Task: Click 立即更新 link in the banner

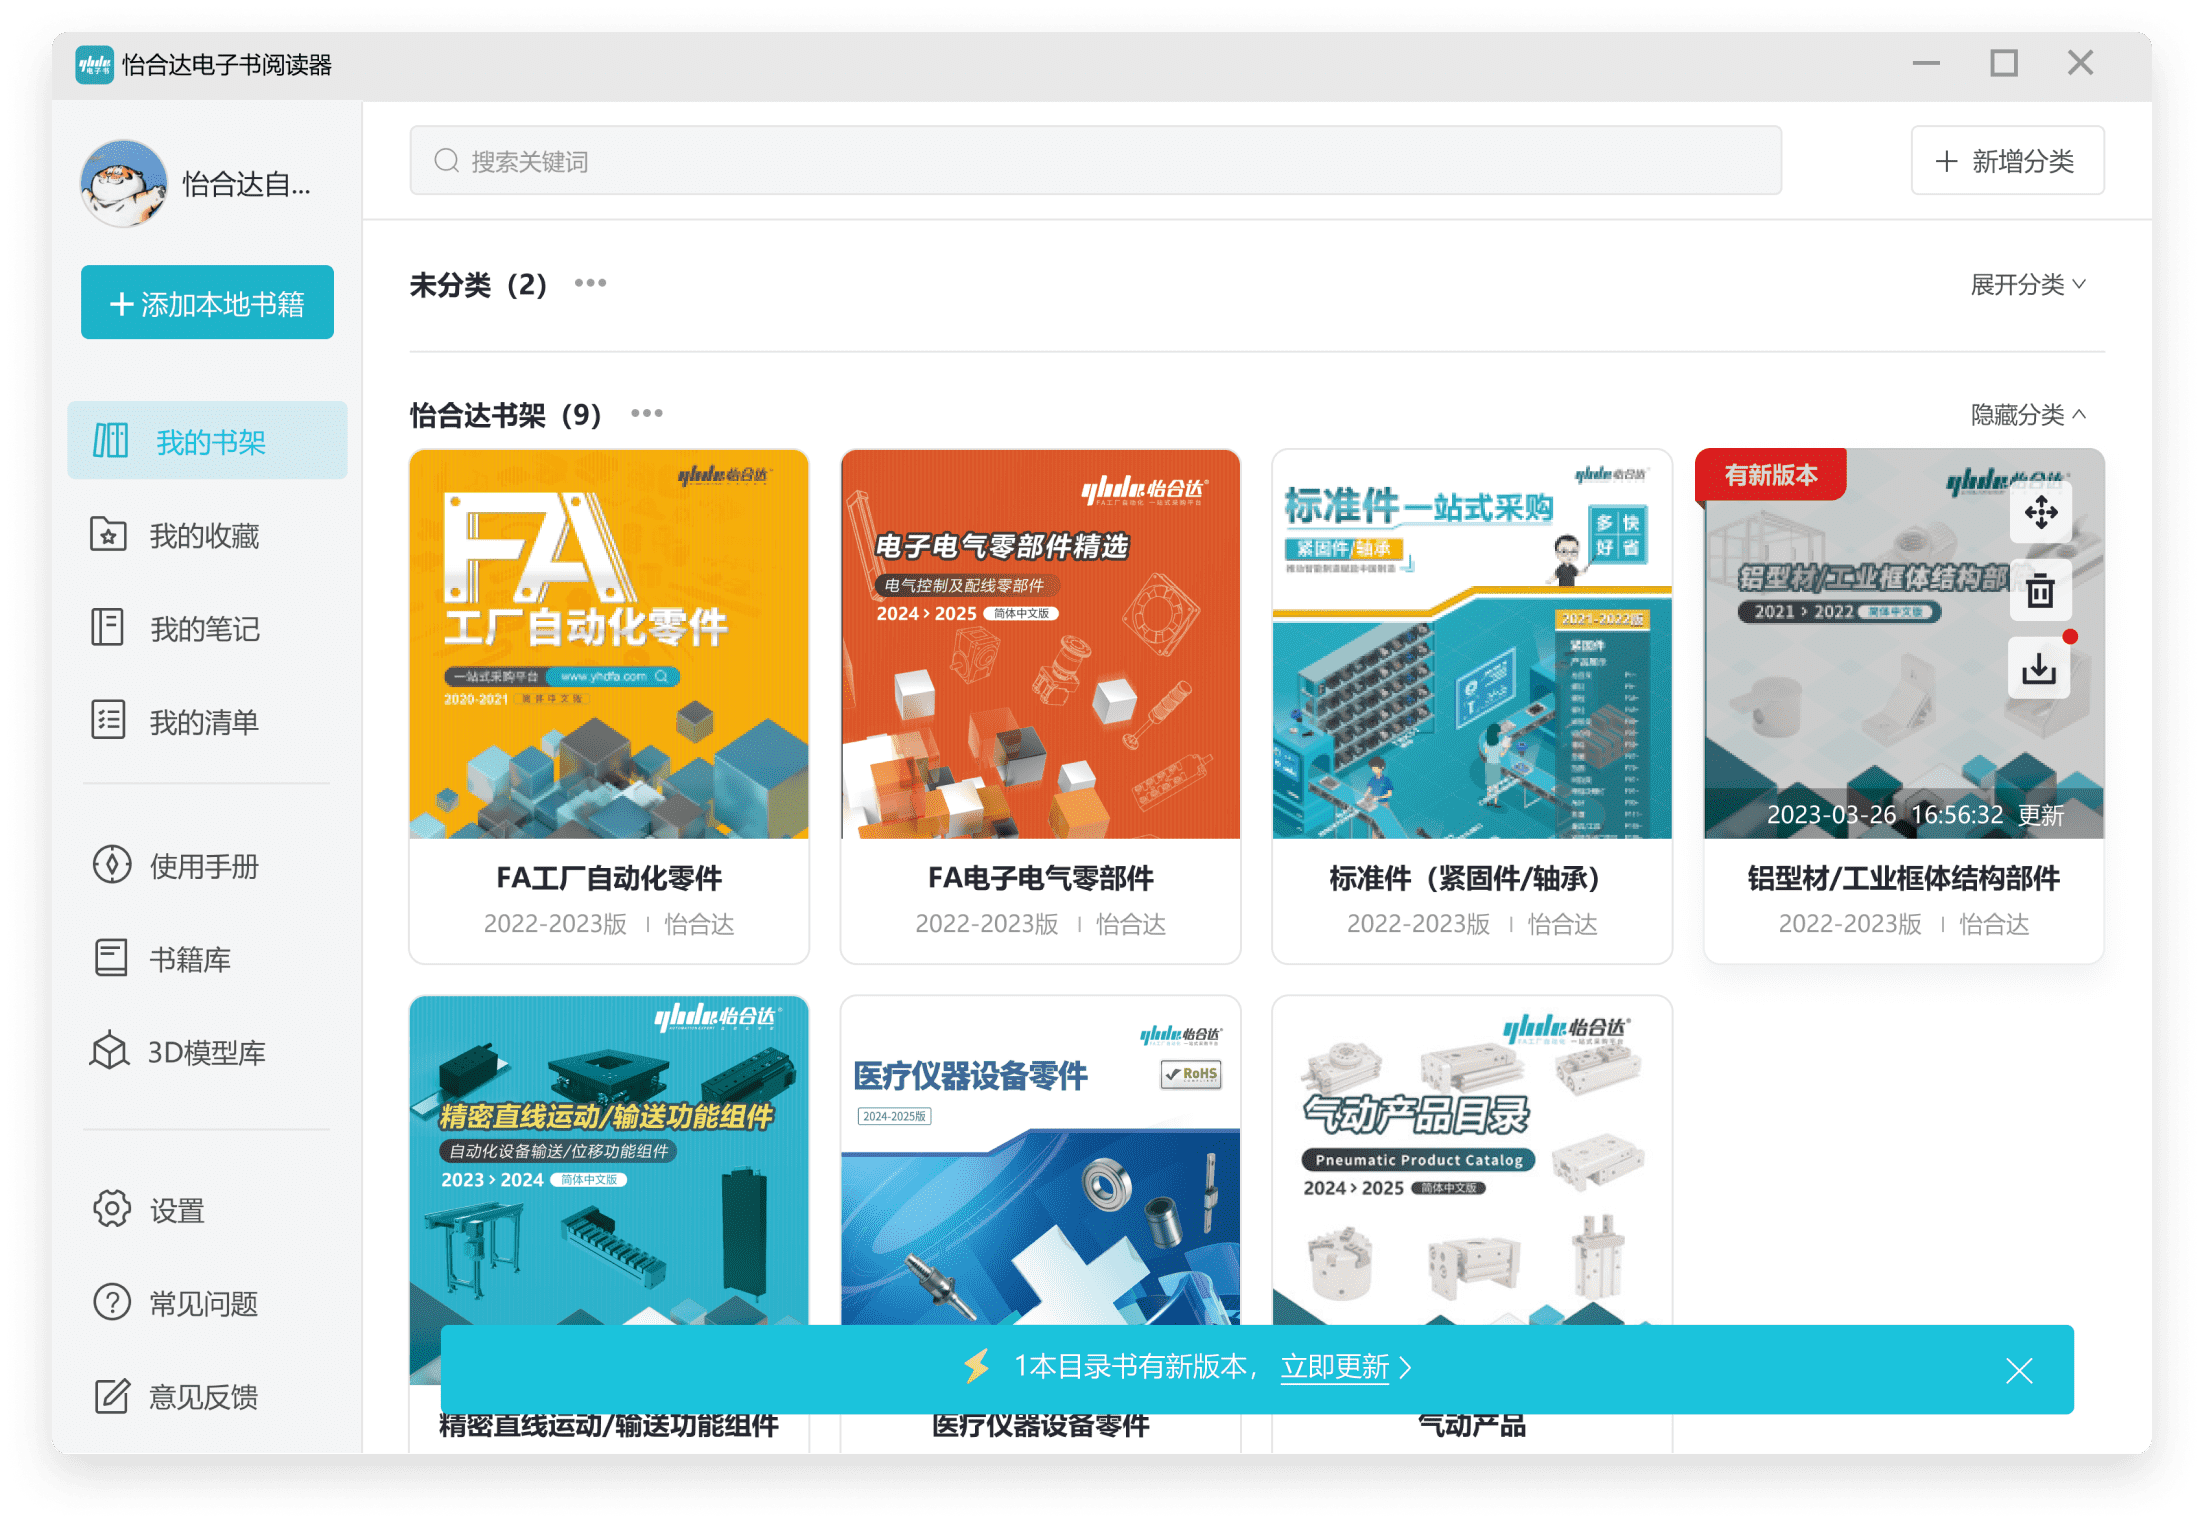Action: [x=1335, y=1367]
